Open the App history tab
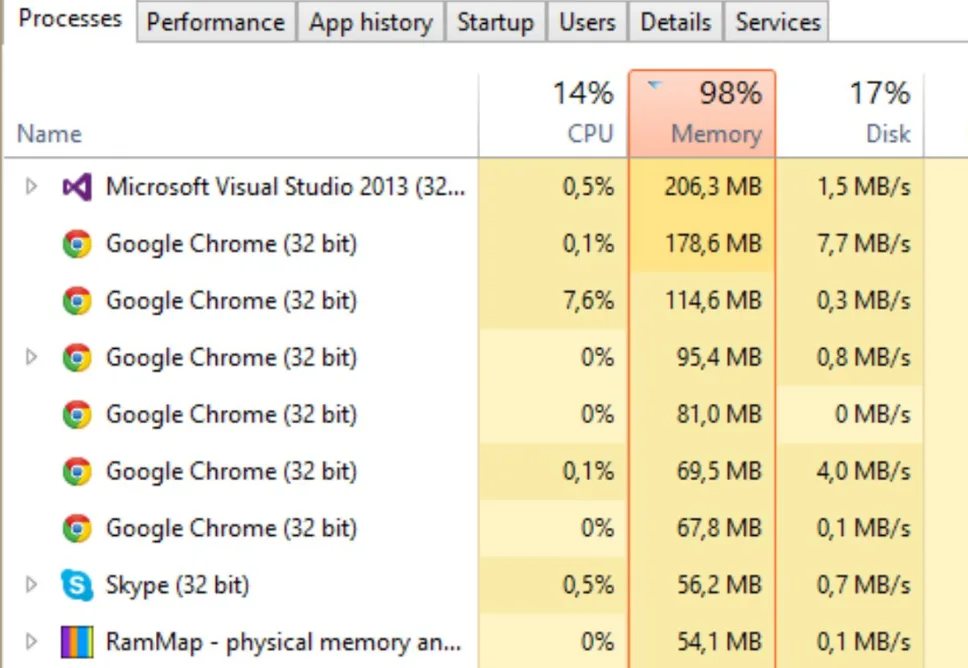The image size is (968, 668). tap(370, 22)
